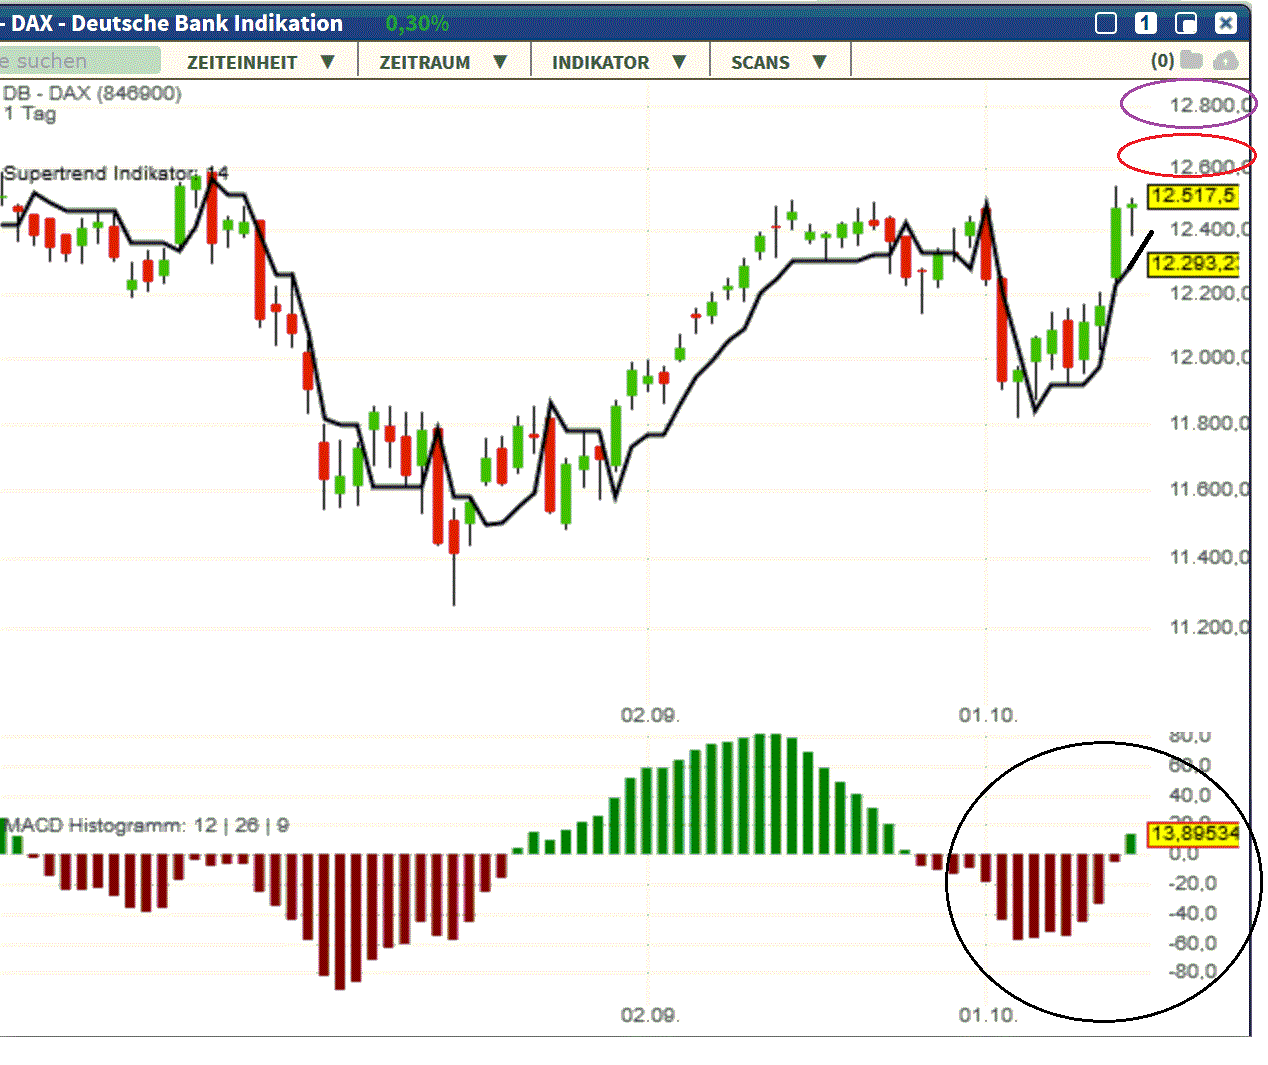This screenshot has width=1268, height=1065.
Task: Click the yellow 12.293 supertrend value tag
Action: click(1193, 264)
